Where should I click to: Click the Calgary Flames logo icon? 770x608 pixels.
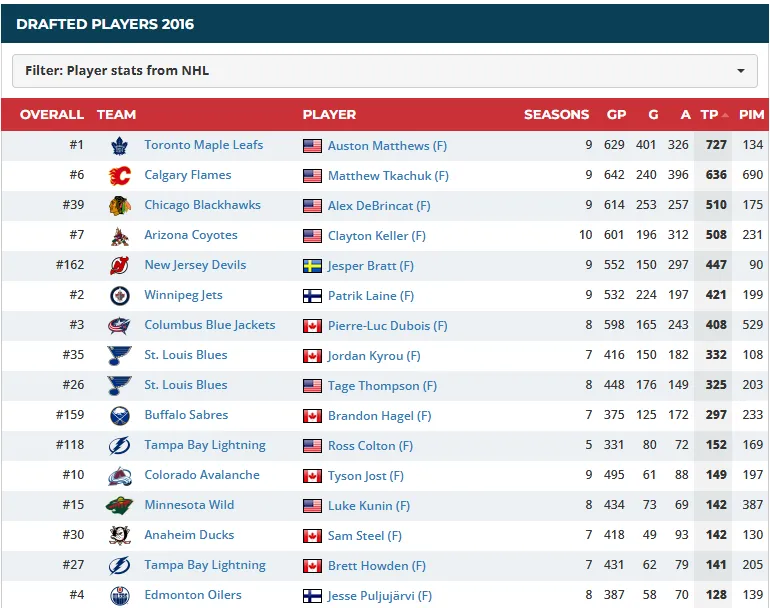120,176
